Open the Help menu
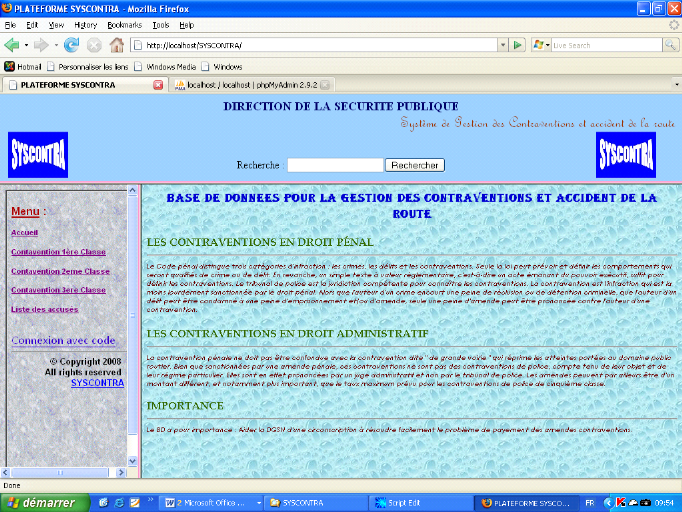 pyautogui.click(x=187, y=25)
